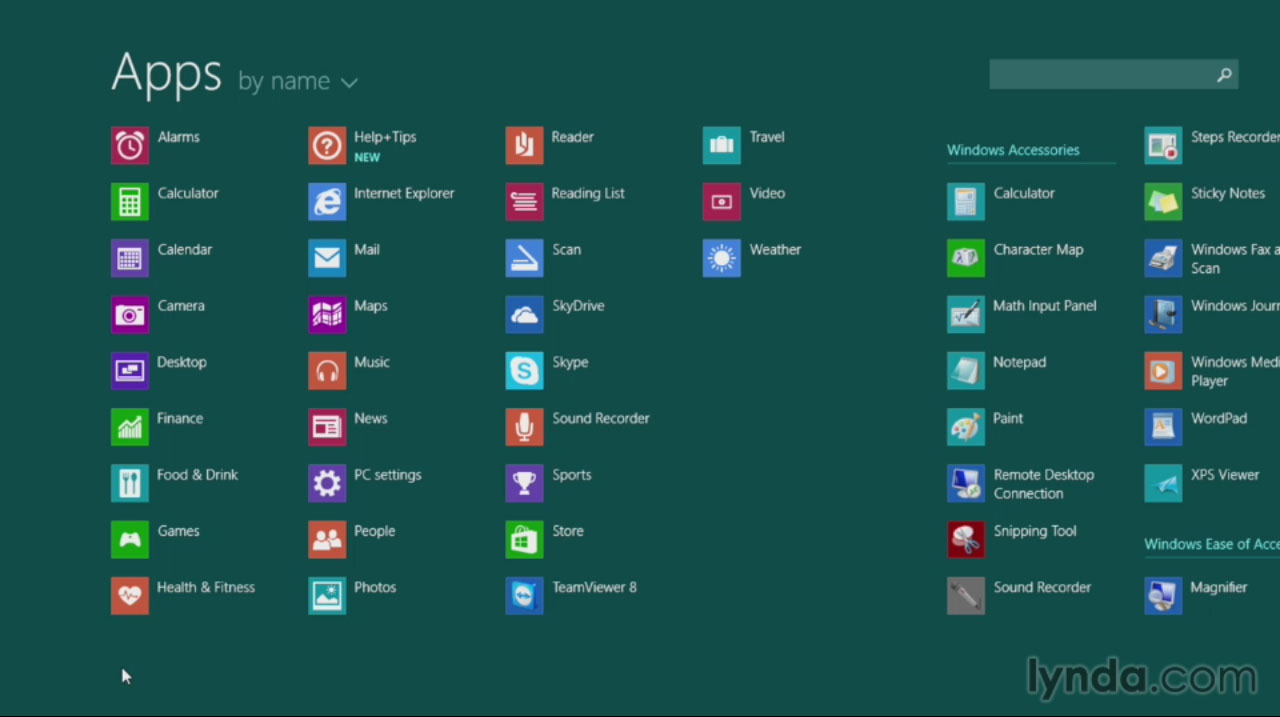Launch the Music app icon
Image resolution: width=1280 pixels, height=717 pixels.
pyautogui.click(x=327, y=371)
